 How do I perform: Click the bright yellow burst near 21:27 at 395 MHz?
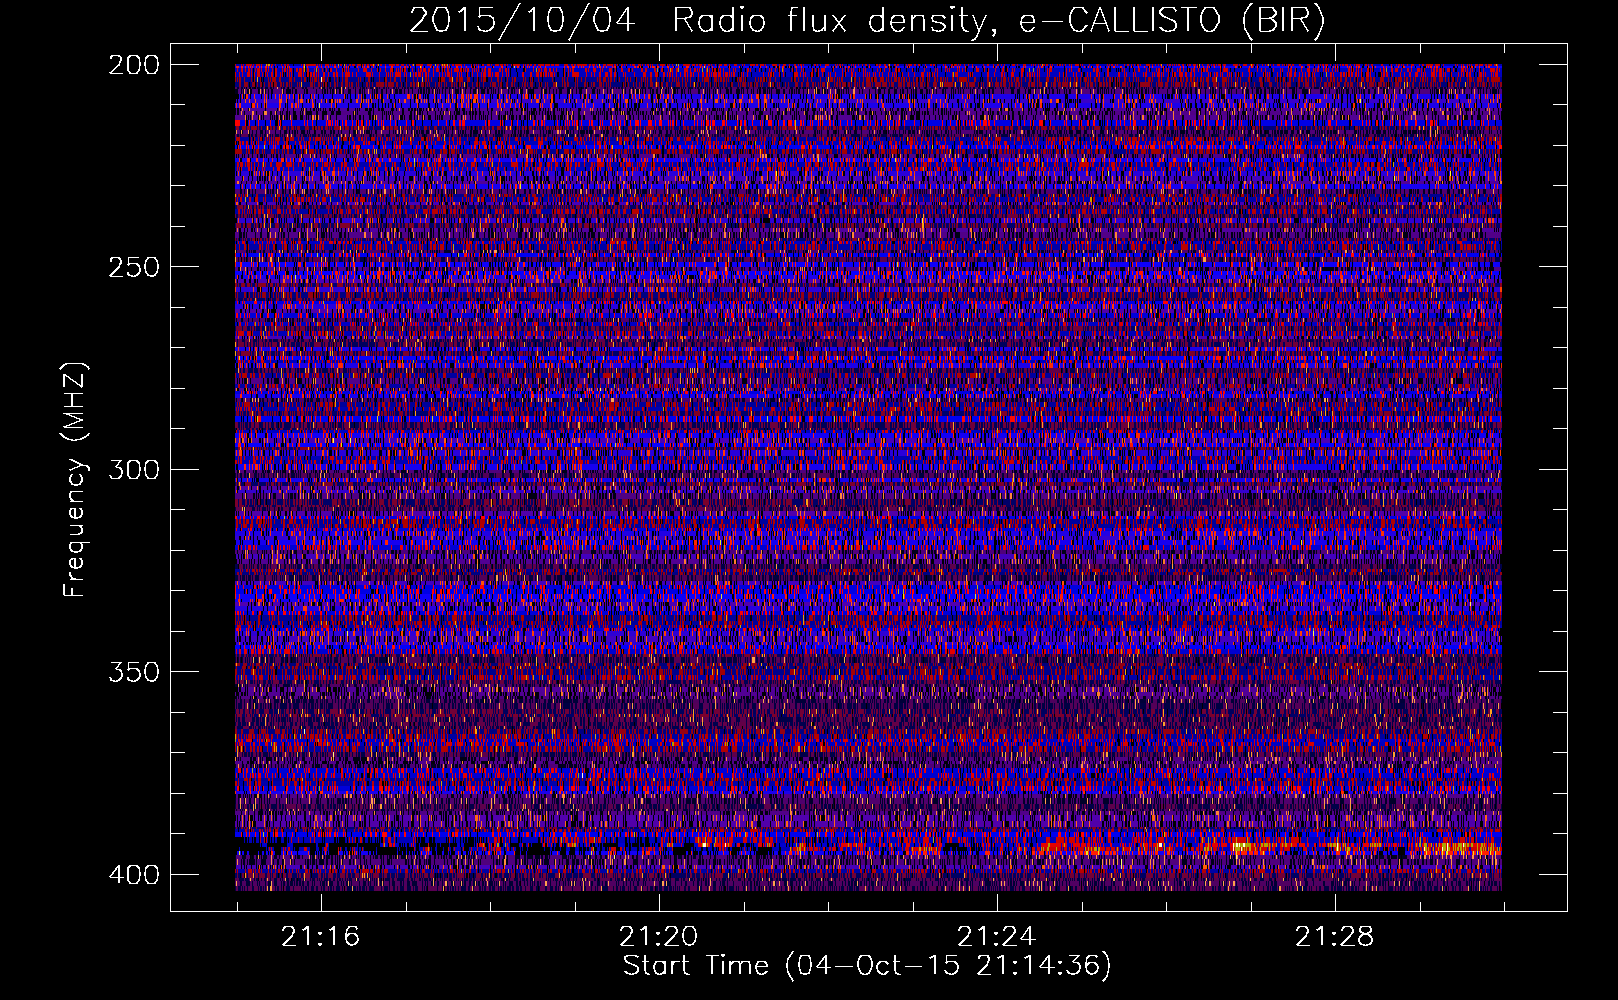pos(1243,848)
